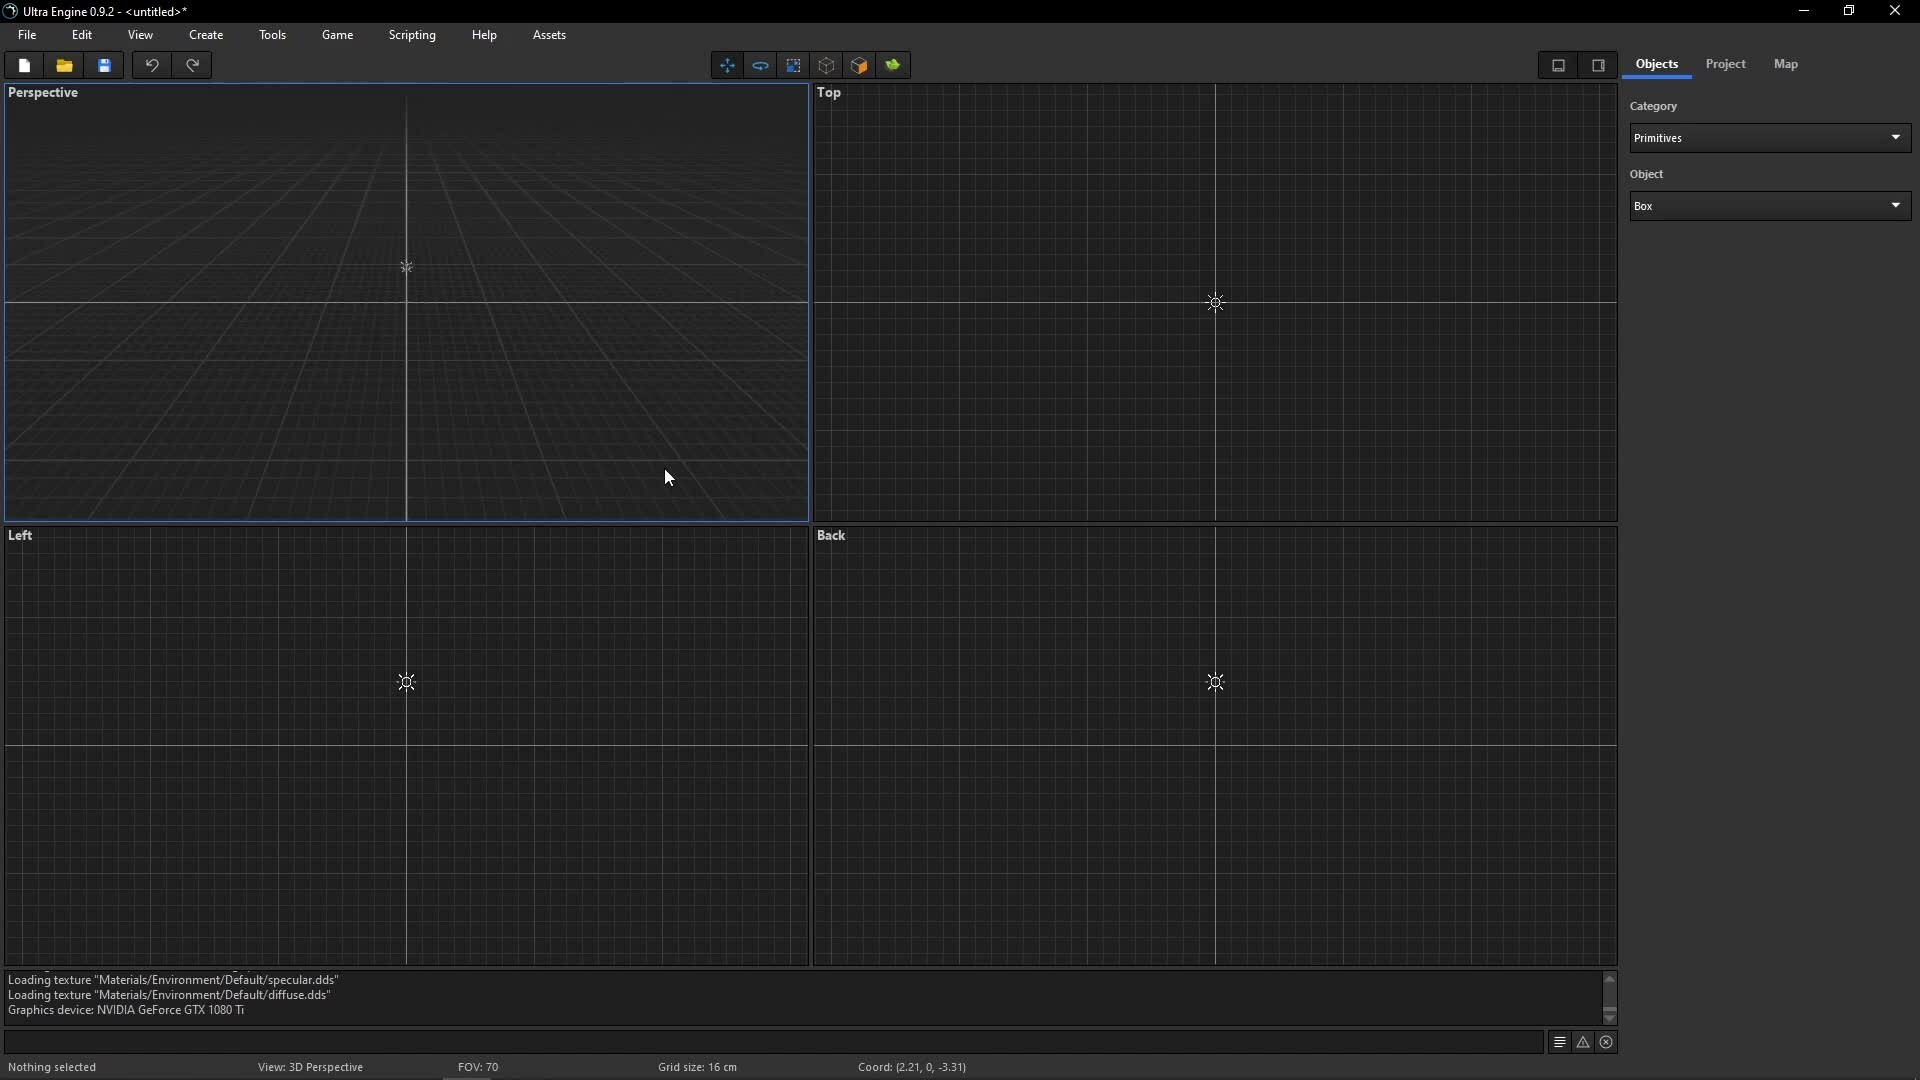
Task: Click the Undo arrow icon
Action: click(x=152, y=66)
